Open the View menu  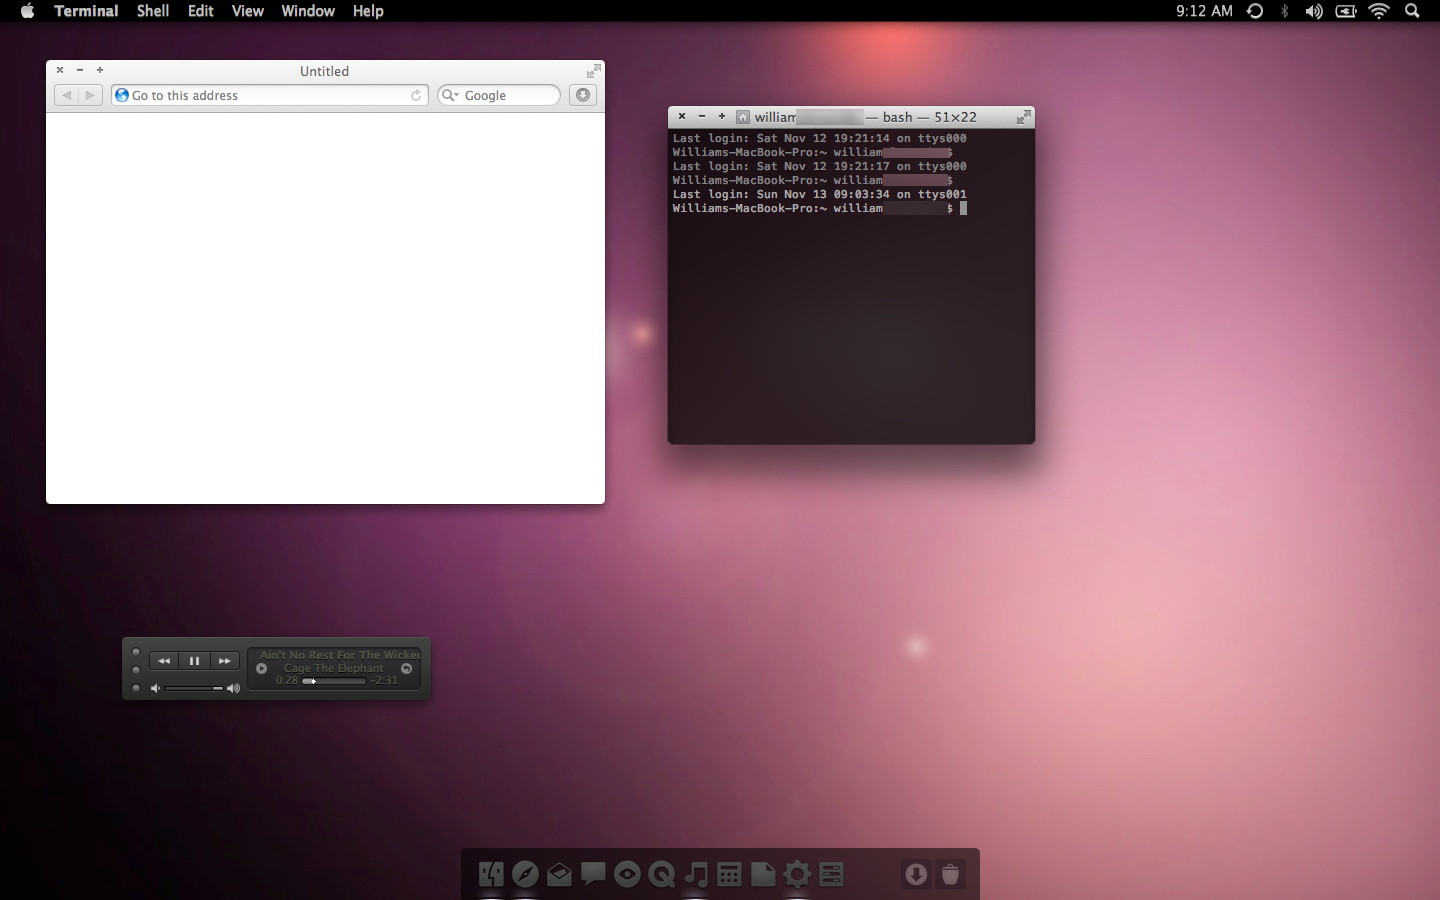[x=248, y=11]
